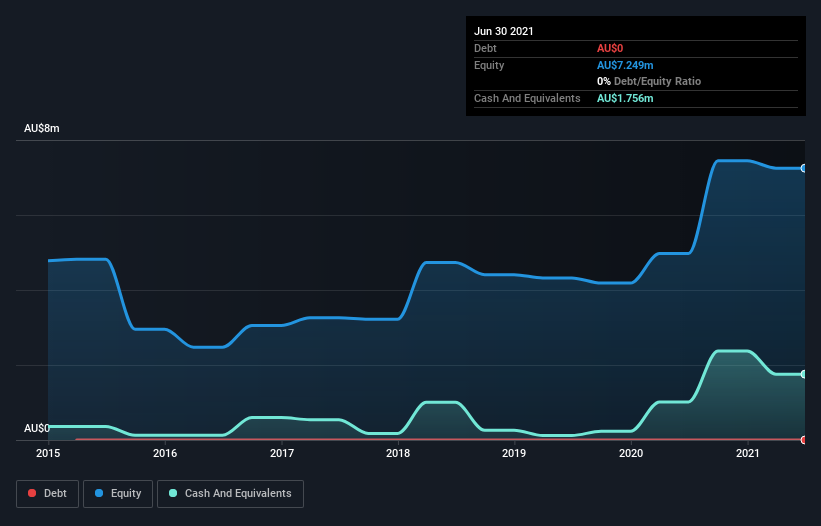Click the 2018 x-axis label

398,453
